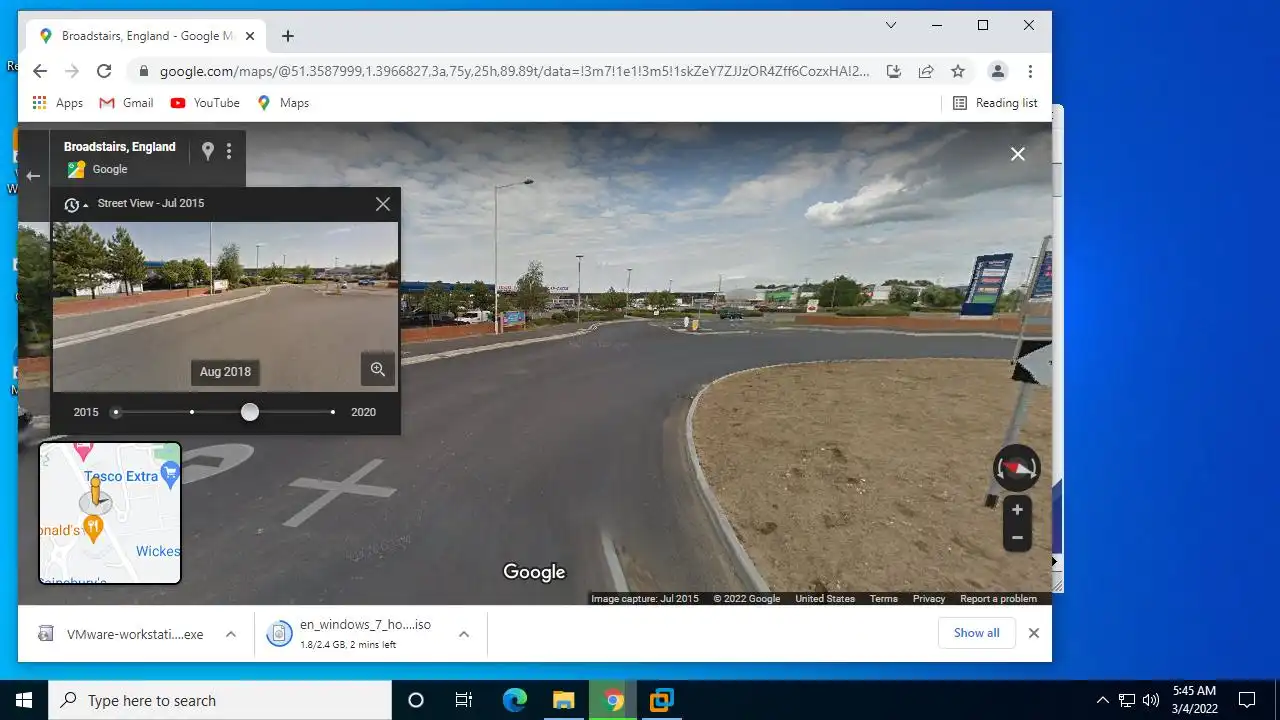
Task: Open the minimap with pegman
Action: click(x=110, y=513)
